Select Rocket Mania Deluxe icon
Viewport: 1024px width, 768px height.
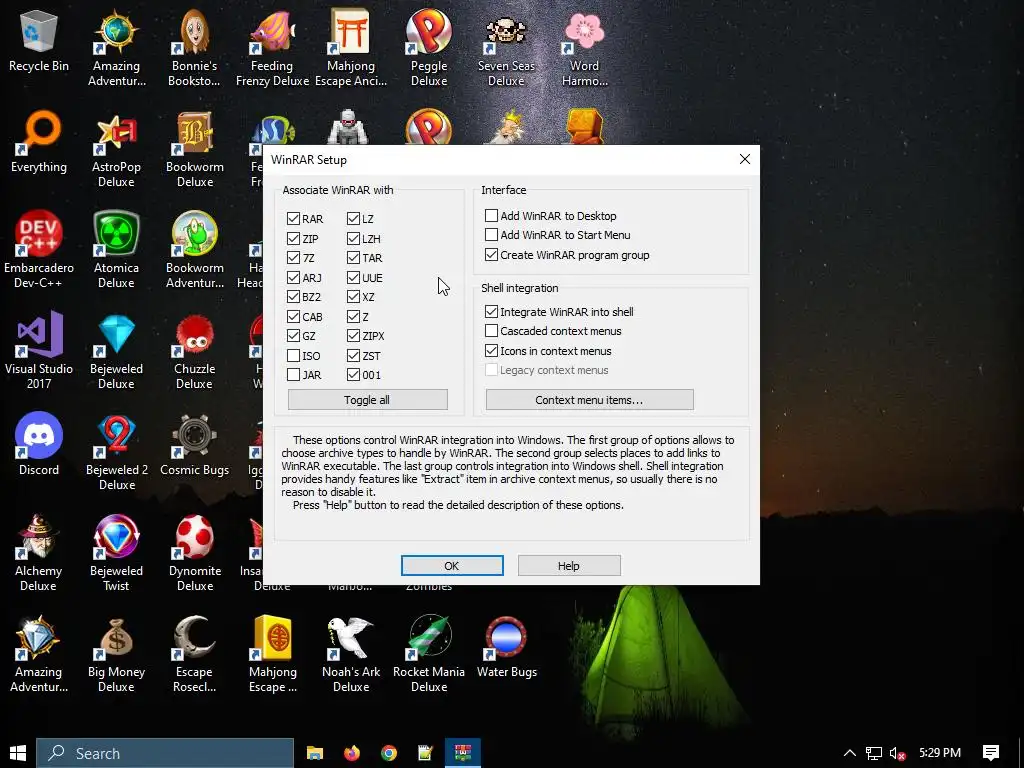[x=428, y=655]
